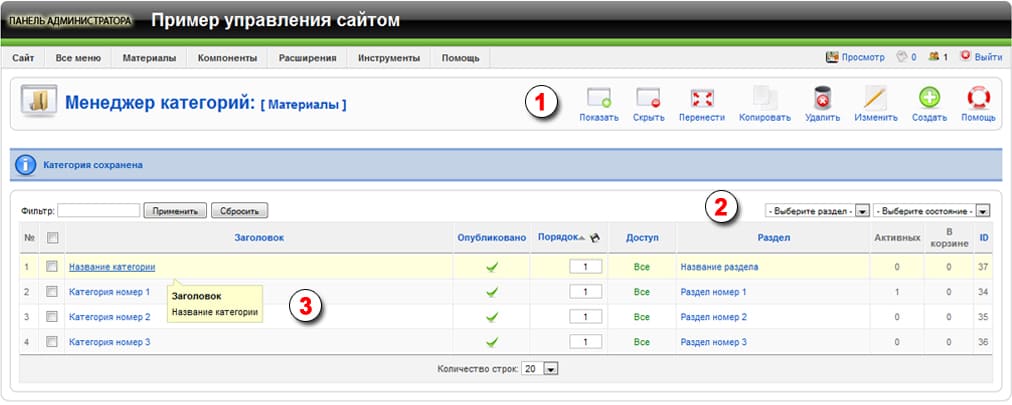Toggle published checkmark for Категория номер 2
The height and width of the screenshot is (405, 1012).
(x=491, y=317)
